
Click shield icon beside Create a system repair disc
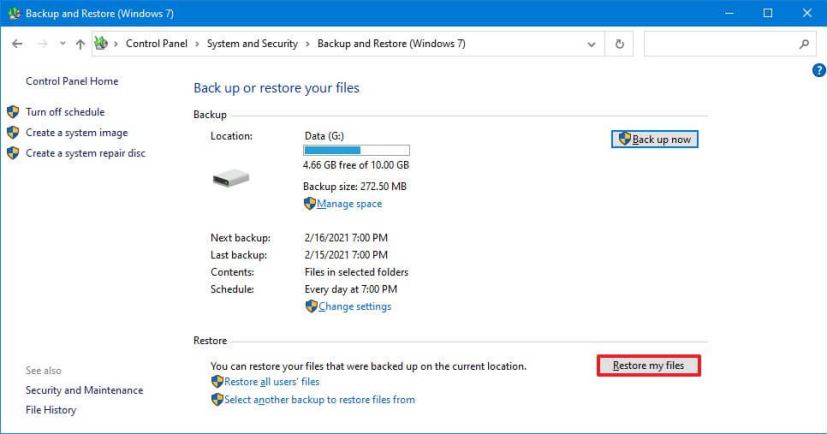tap(13, 153)
